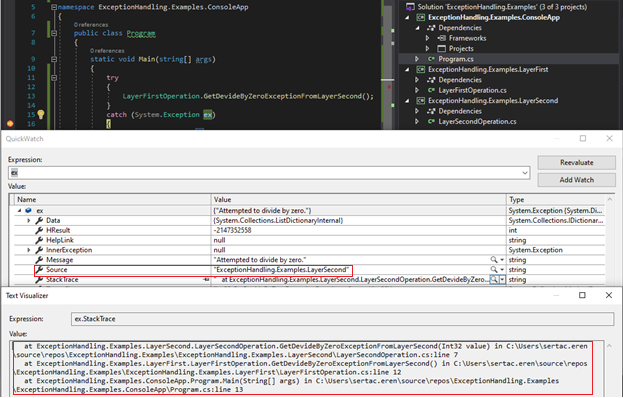Click the Name column header
The width and height of the screenshot is (623, 398).
113,200
